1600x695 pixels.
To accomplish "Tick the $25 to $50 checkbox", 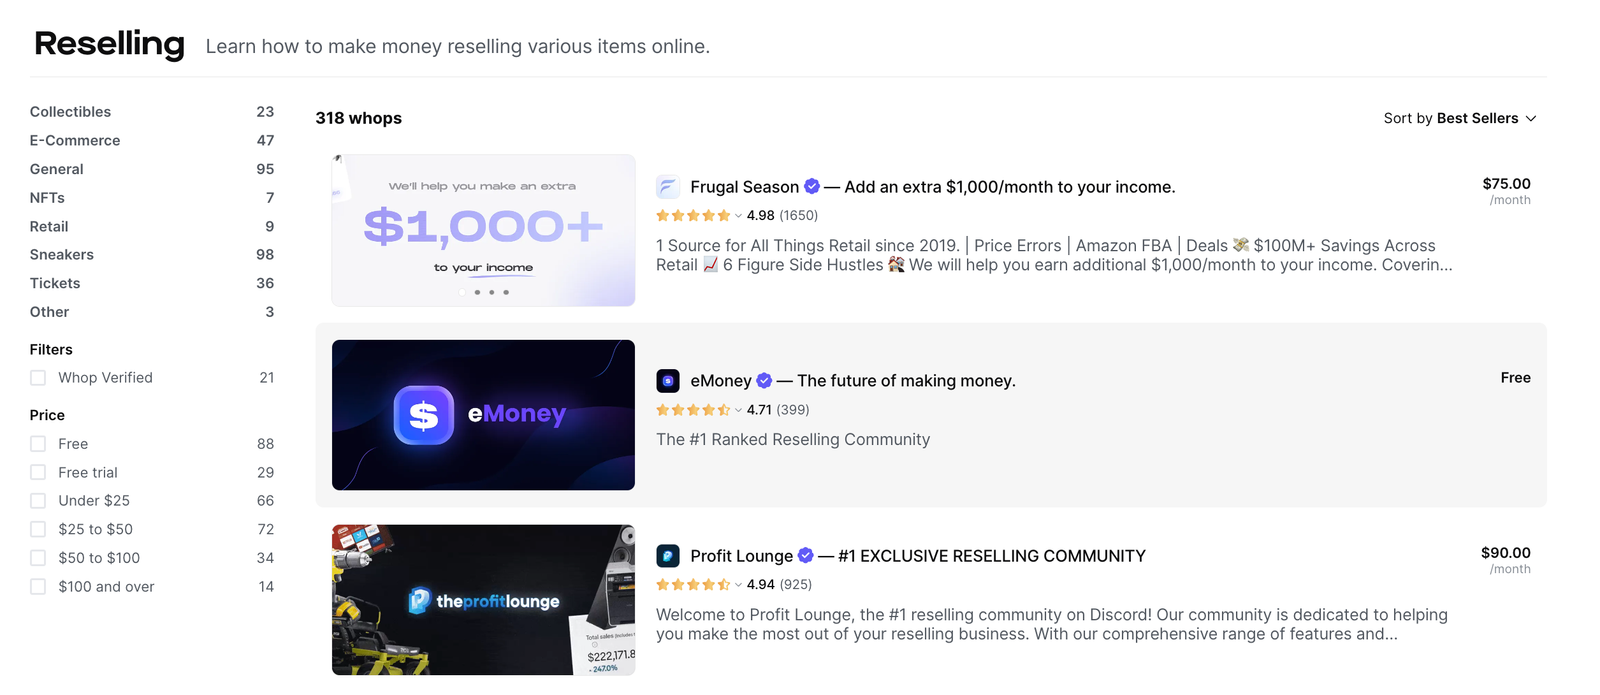I will [38, 529].
